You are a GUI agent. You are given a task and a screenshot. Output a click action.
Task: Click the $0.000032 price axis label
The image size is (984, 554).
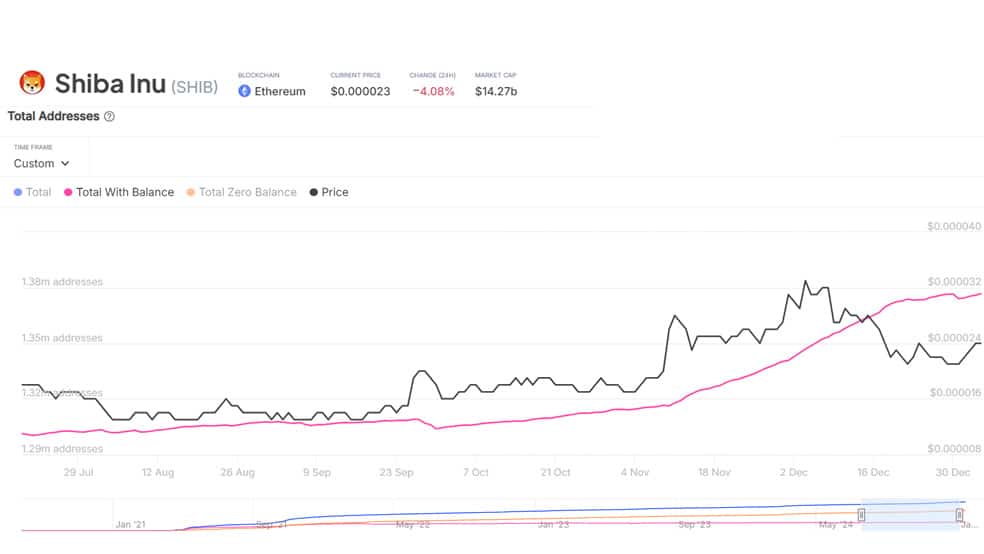954,282
